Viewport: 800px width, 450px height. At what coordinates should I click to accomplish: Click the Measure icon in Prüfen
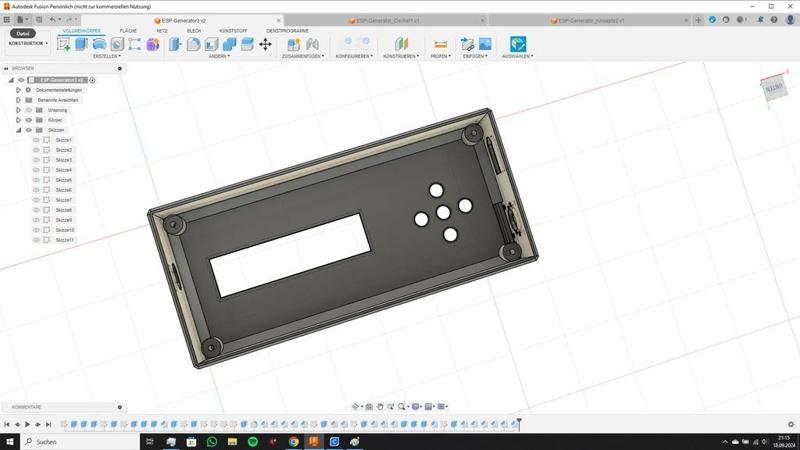[x=440, y=44]
